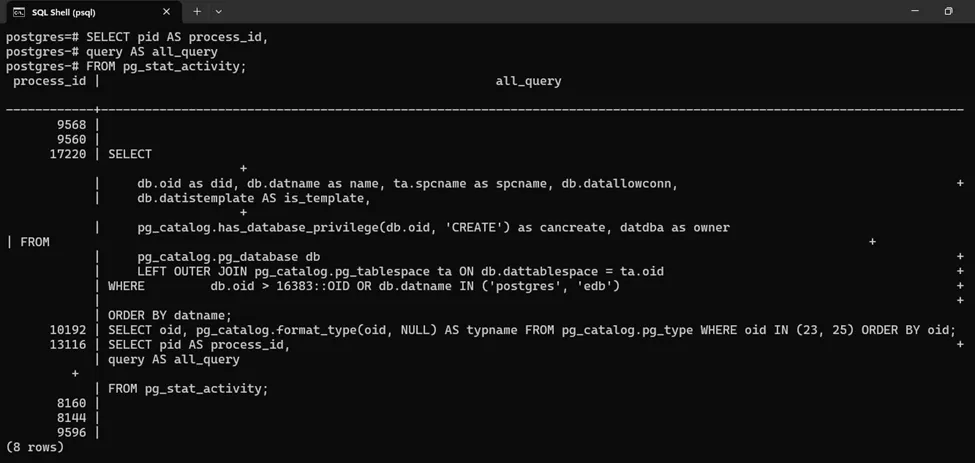Minimize the terminal window

914,12
